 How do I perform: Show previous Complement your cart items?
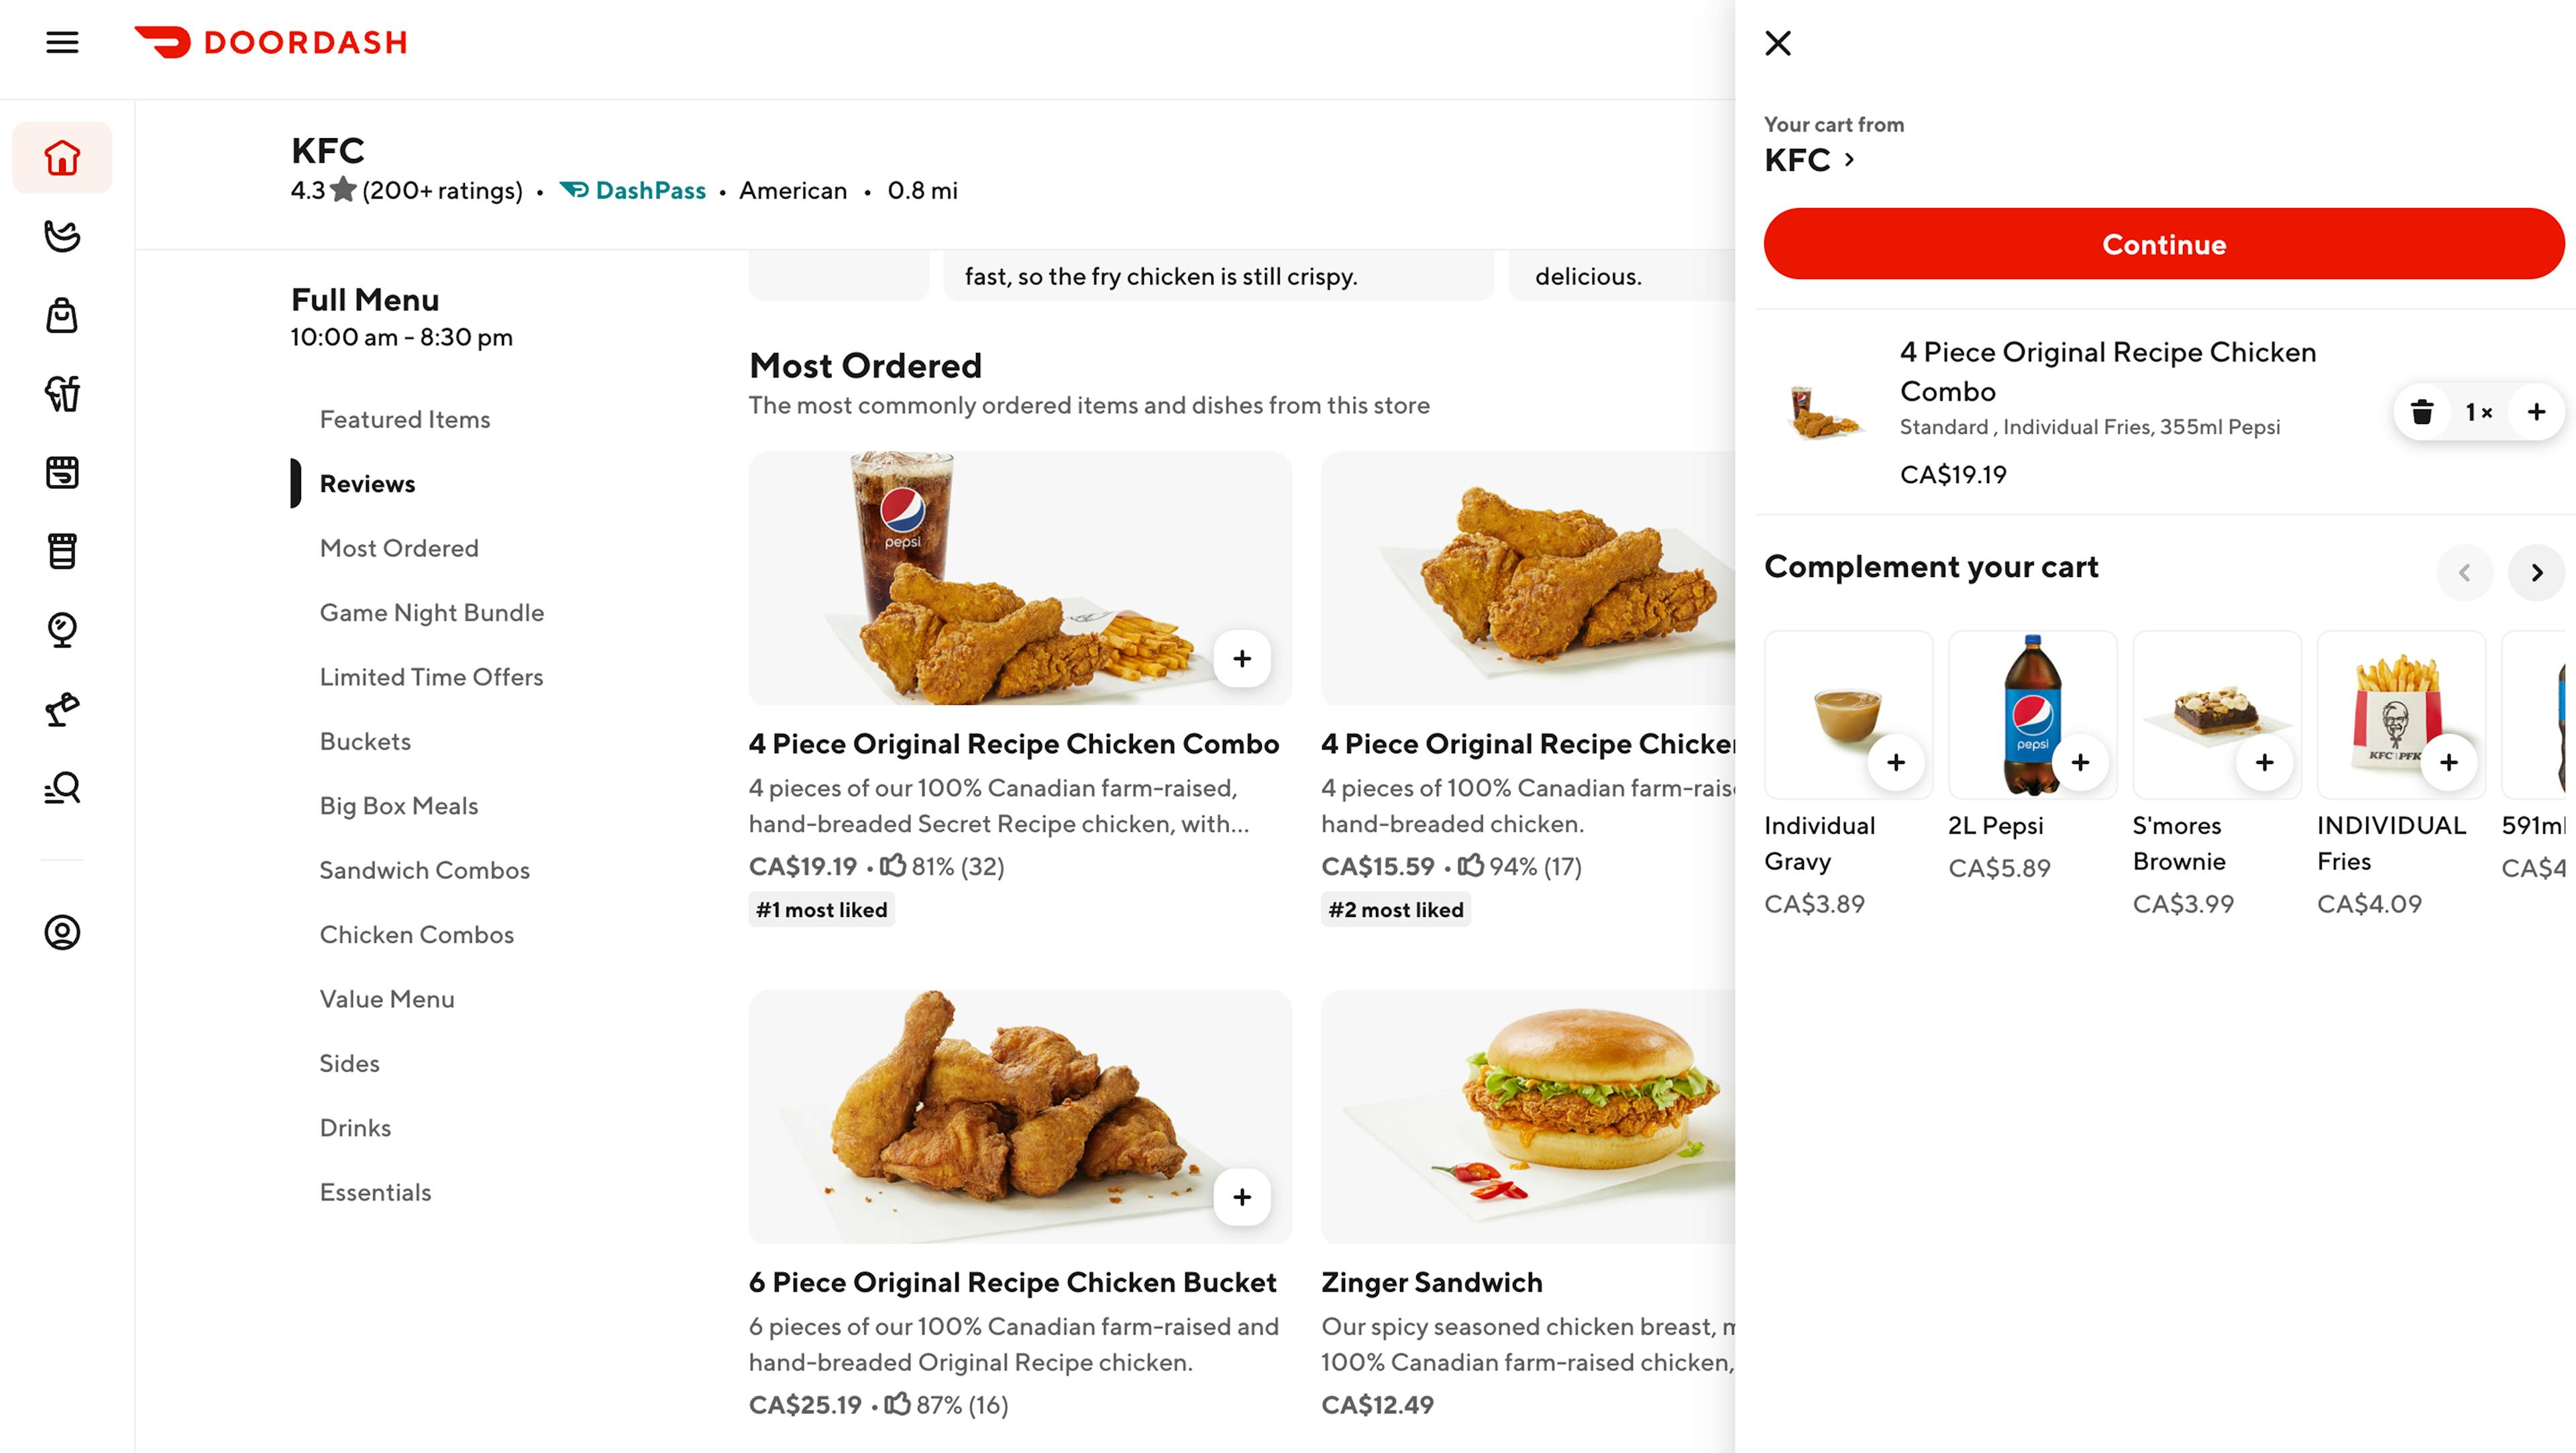click(x=2464, y=573)
